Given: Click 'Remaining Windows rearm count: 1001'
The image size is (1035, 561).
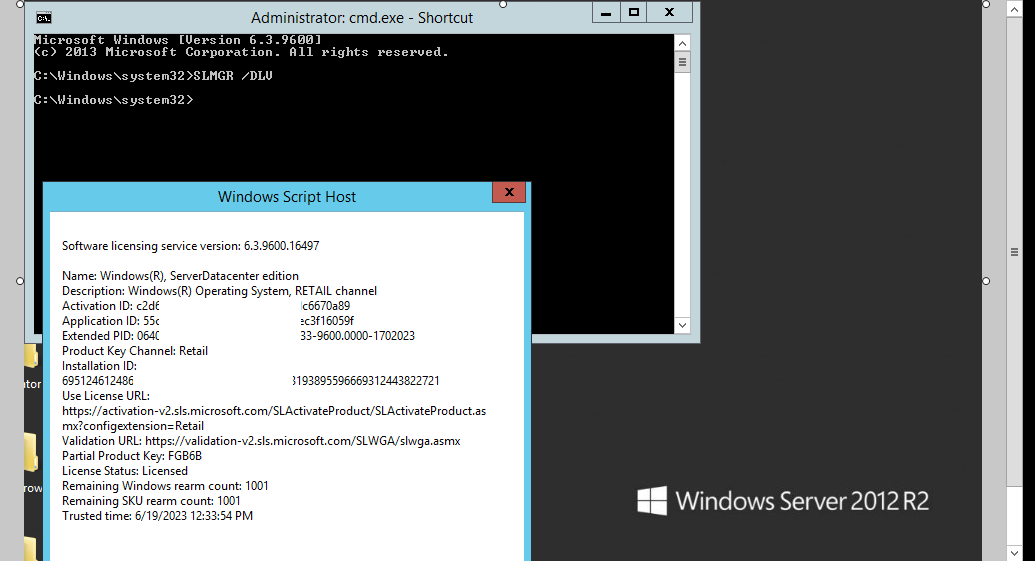Looking at the screenshot, I should coord(165,486).
